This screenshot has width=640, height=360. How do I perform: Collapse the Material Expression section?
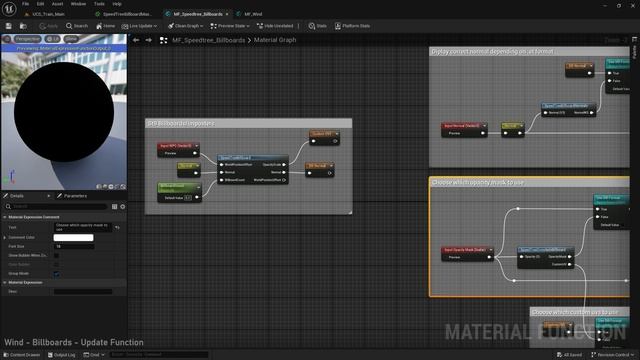click(x=5, y=282)
